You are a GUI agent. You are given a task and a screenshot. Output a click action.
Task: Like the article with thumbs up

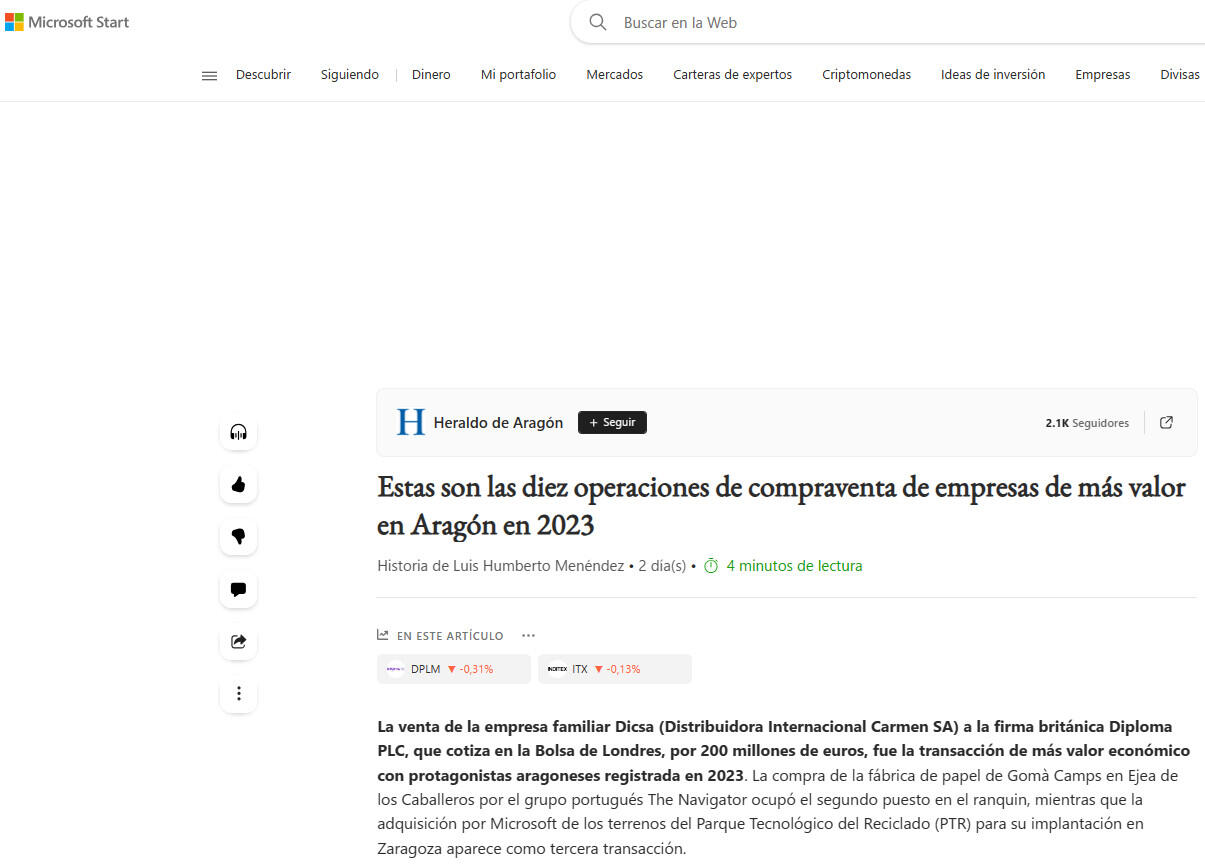[x=238, y=485]
